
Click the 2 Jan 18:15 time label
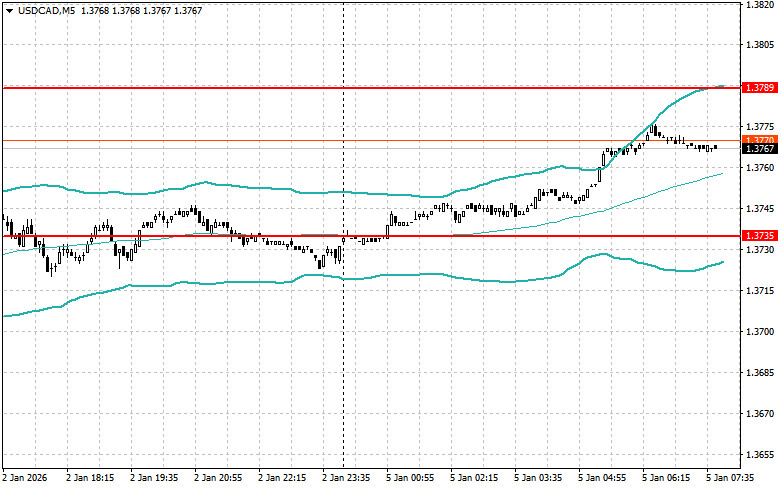pos(90,478)
